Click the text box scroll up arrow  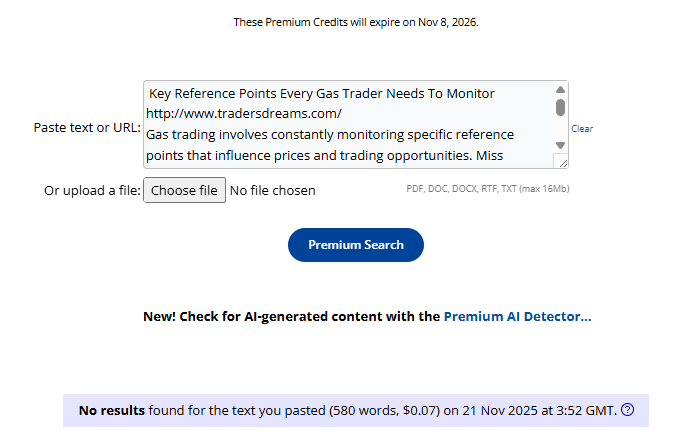coord(560,90)
